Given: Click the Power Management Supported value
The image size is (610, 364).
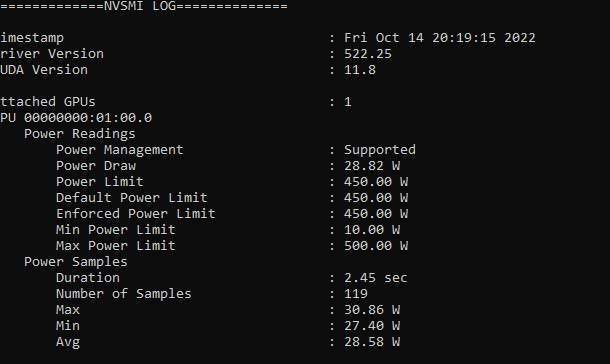Looking at the screenshot, I should (380, 150).
